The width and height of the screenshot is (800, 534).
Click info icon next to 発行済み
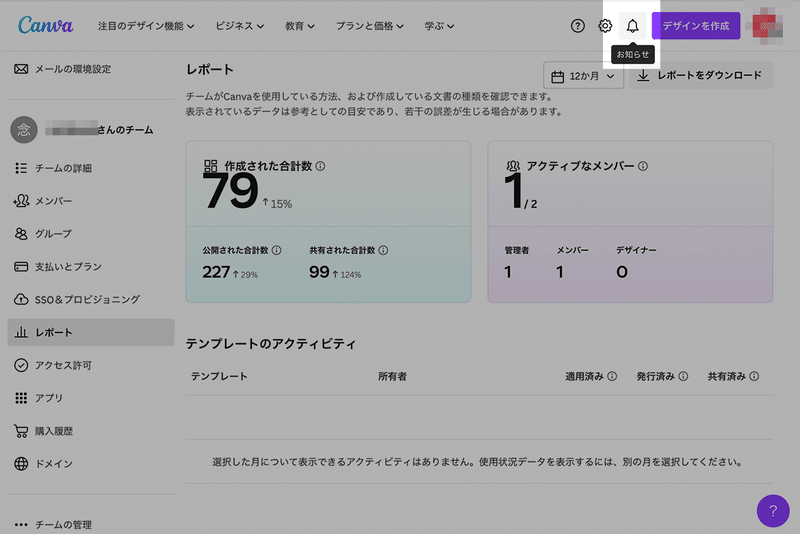click(x=683, y=376)
